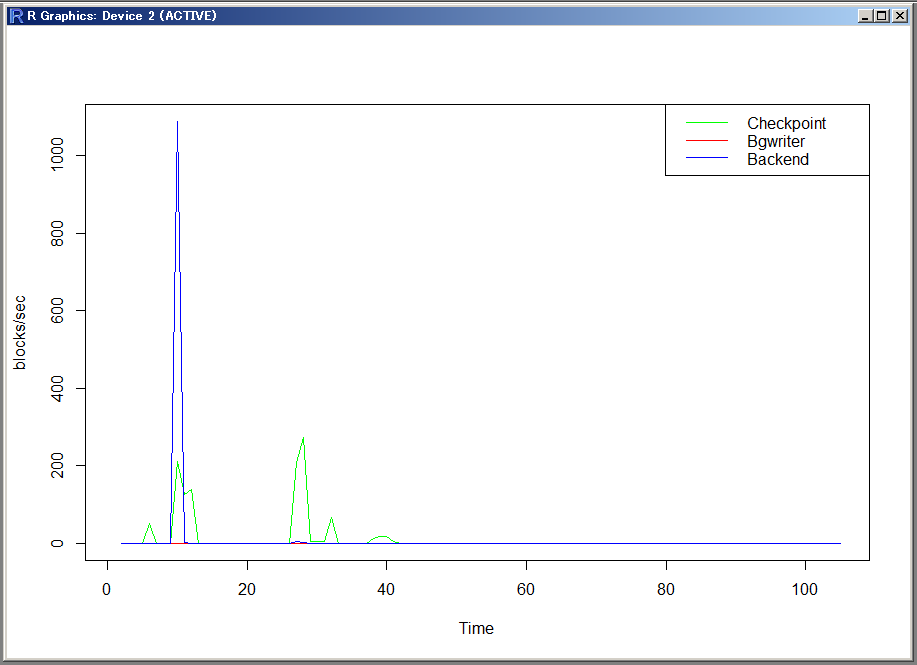Image resolution: width=917 pixels, height=665 pixels.
Task: Click the green Checkpoint peak near time 28
Action: coord(303,438)
